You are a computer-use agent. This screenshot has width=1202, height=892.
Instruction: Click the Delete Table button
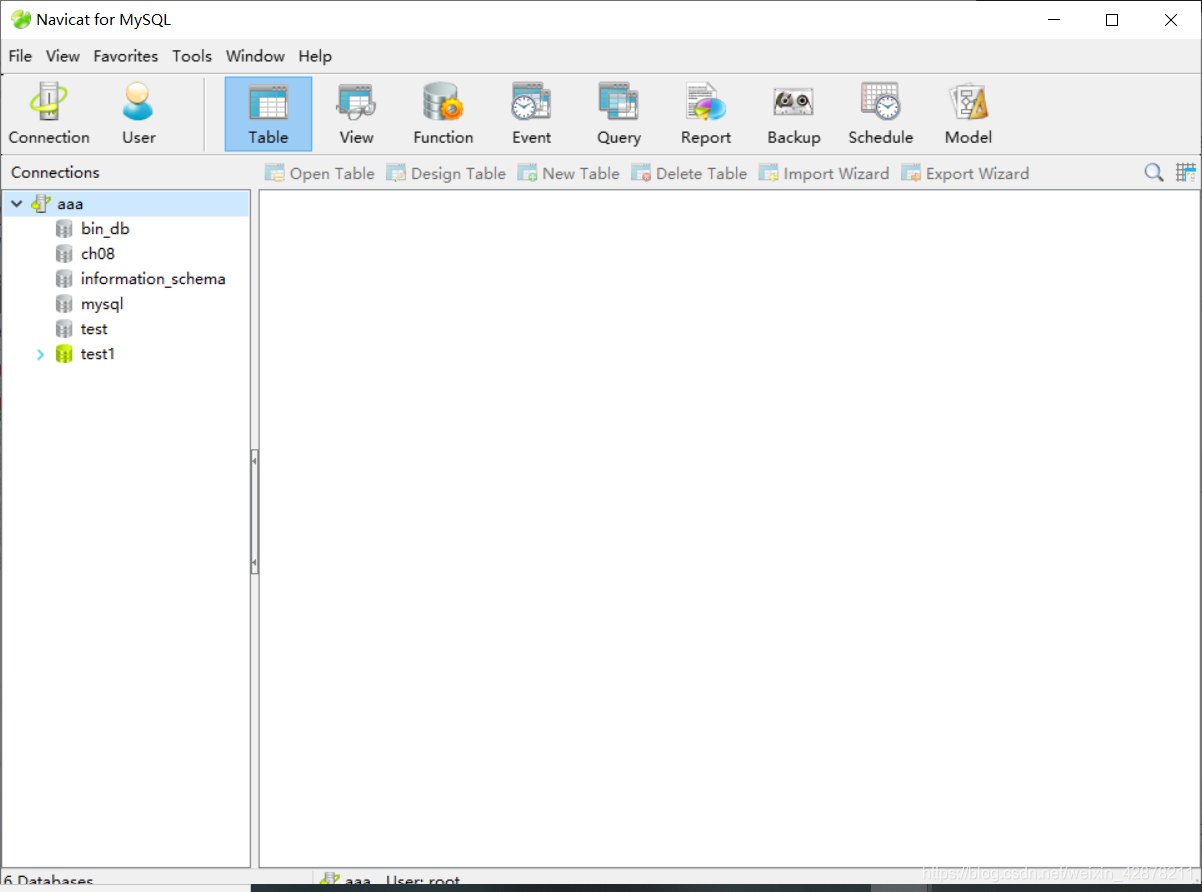[x=689, y=173]
